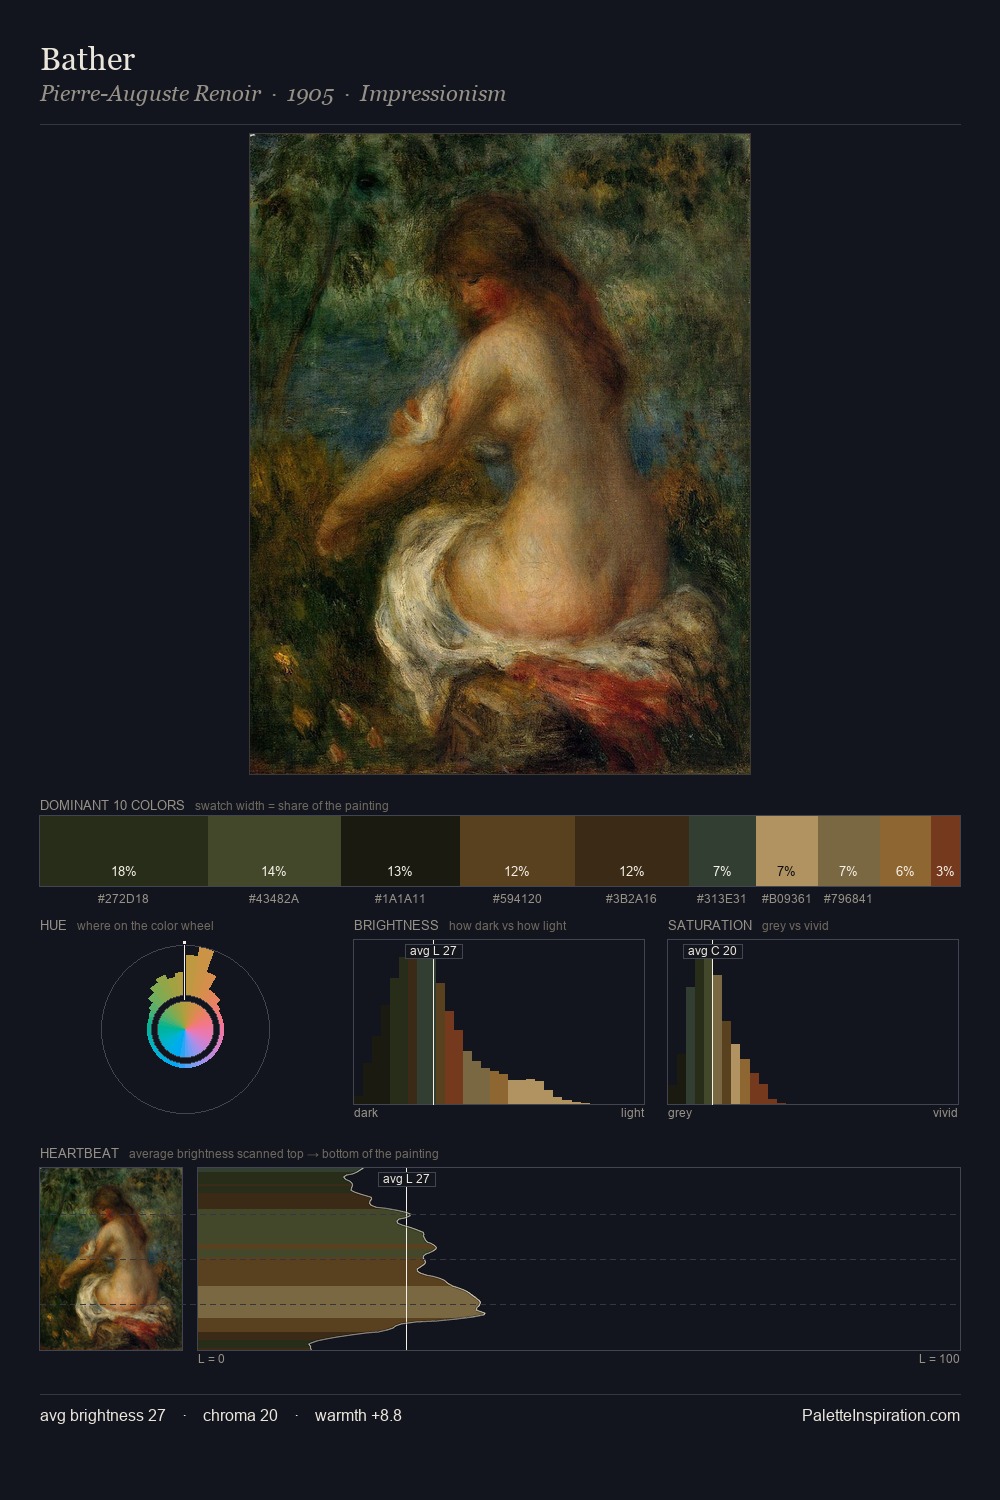Select the 12% brown swatch above #594120
The height and width of the screenshot is (1500, 1000).
(x=517, y=851)
